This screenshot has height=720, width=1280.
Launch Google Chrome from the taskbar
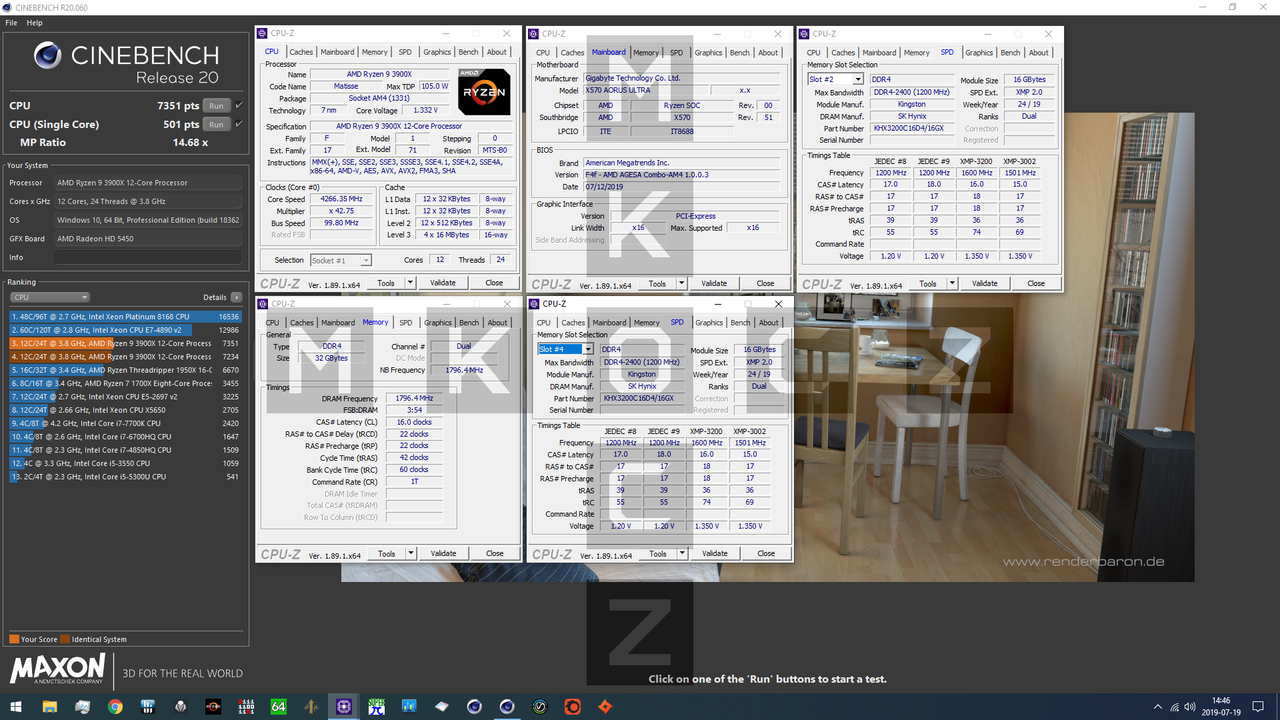point(115,707)
